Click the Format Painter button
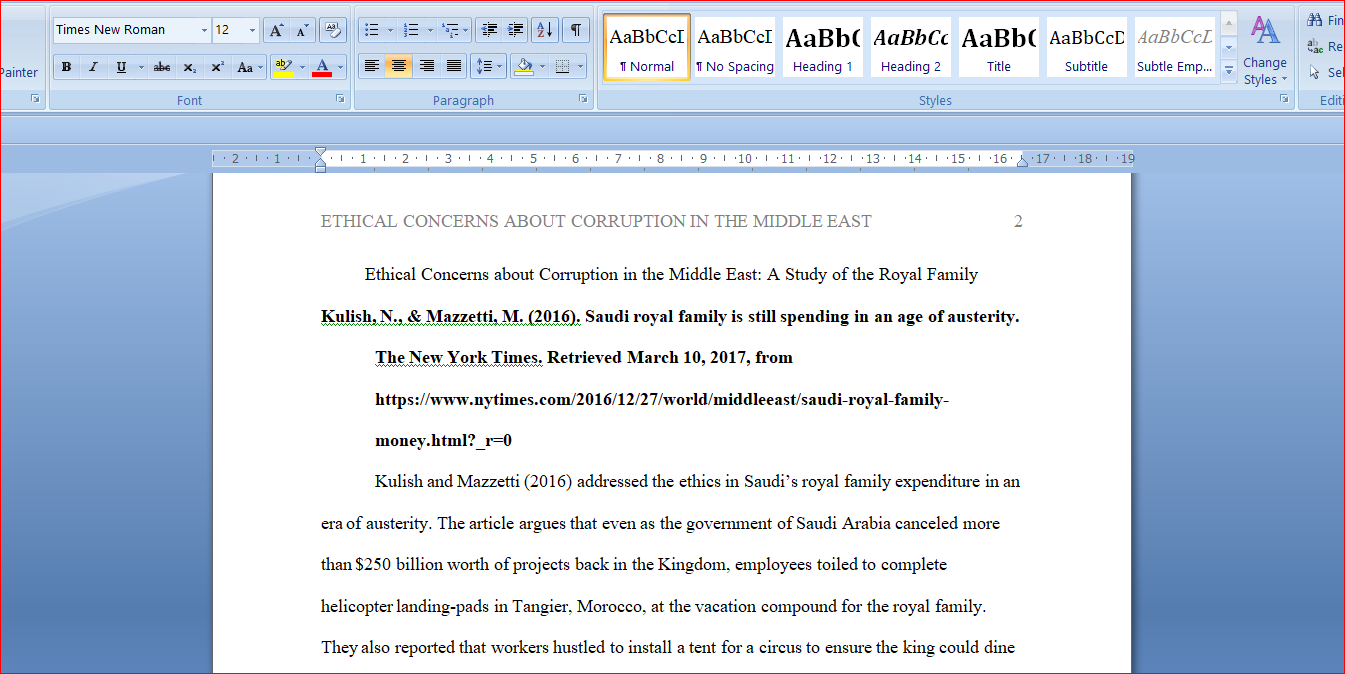 pyautogui.click(x=19, y=72)
